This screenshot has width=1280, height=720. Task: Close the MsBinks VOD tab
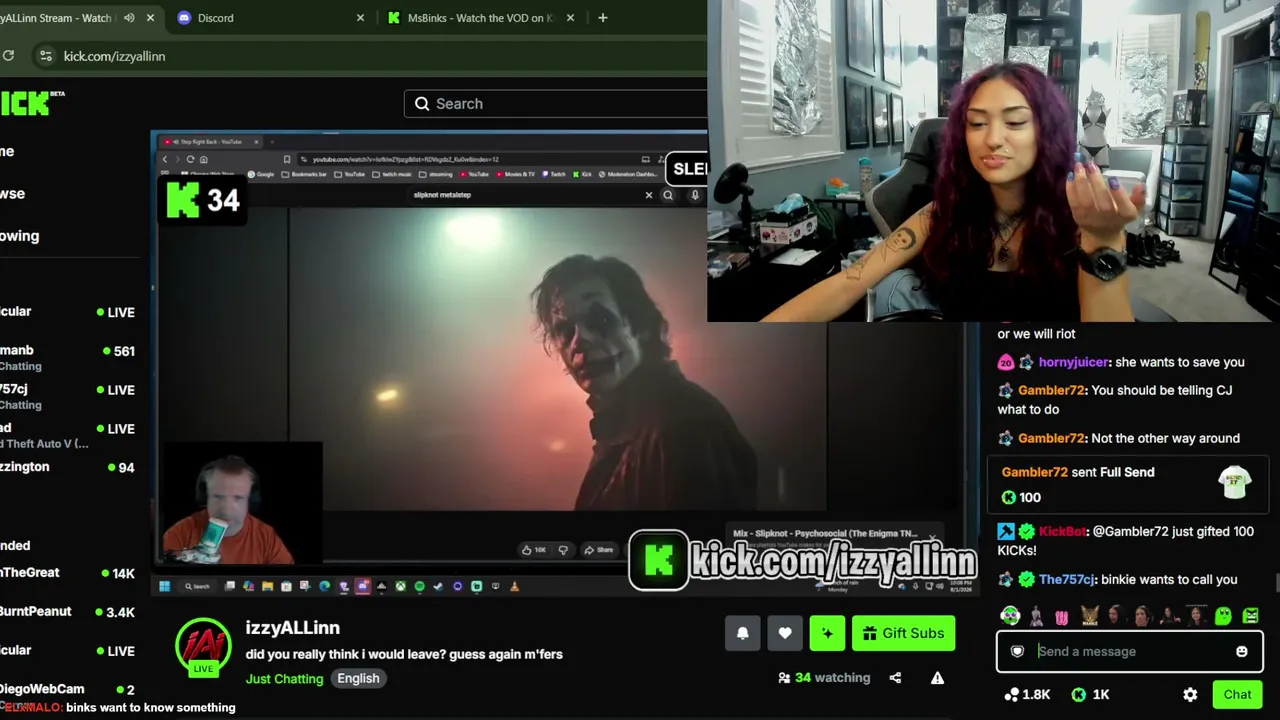click(570, 18)
